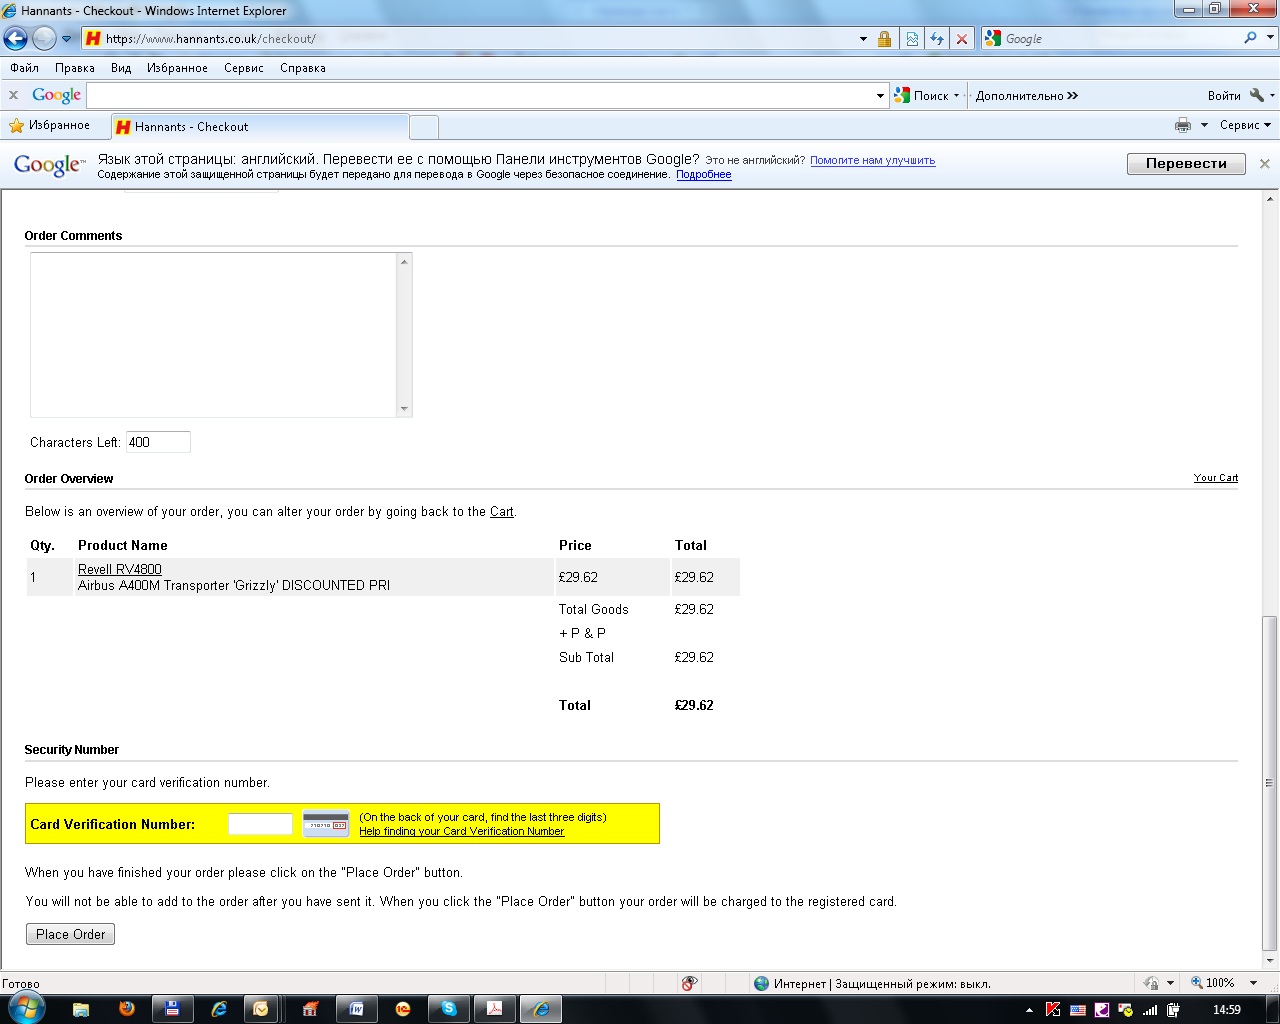Click the Перевести translate button
Screen dimensions: 1280x1024
coord(1186,164)
